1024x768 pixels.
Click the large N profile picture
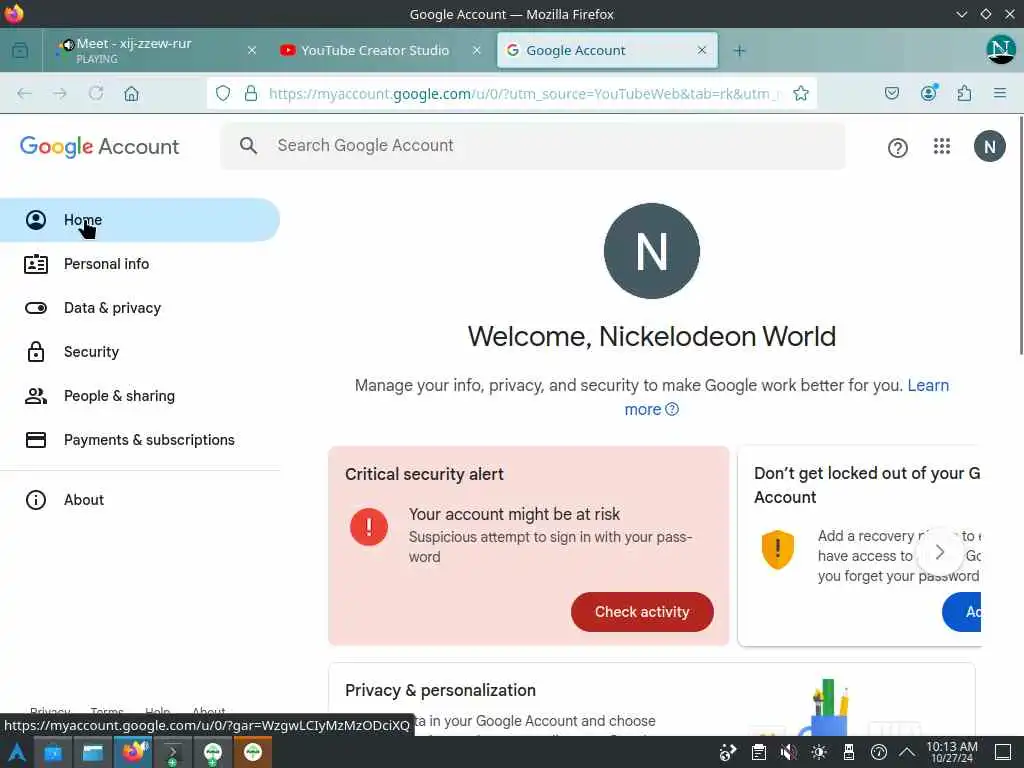[652, 251]
